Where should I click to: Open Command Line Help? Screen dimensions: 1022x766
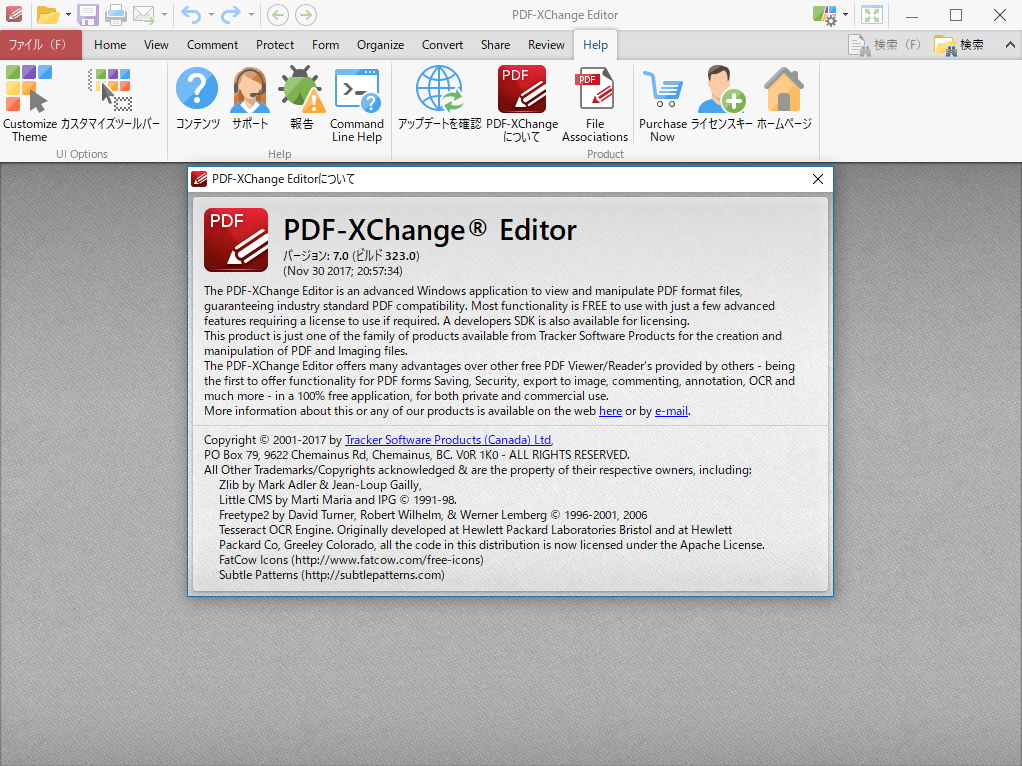pos(357,104)
